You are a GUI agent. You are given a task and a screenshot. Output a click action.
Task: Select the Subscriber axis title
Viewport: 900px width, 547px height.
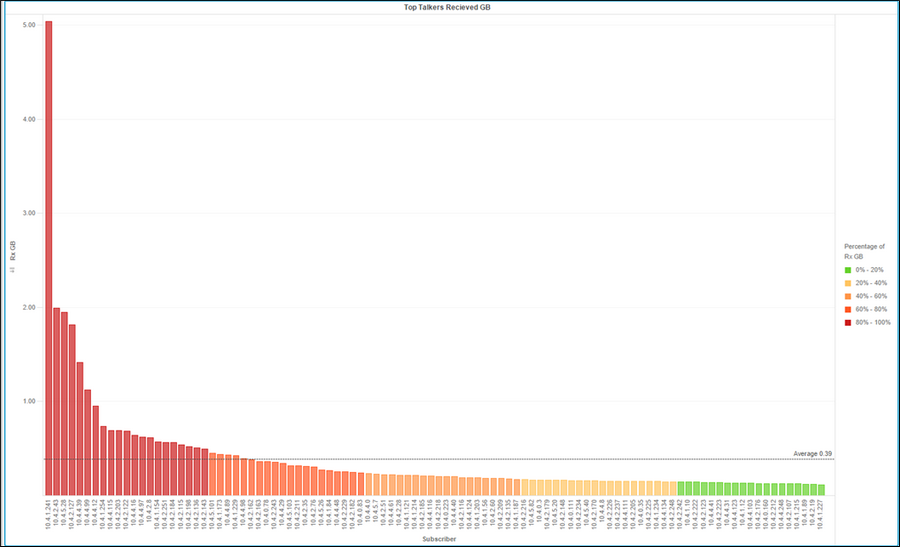[438, 539]
